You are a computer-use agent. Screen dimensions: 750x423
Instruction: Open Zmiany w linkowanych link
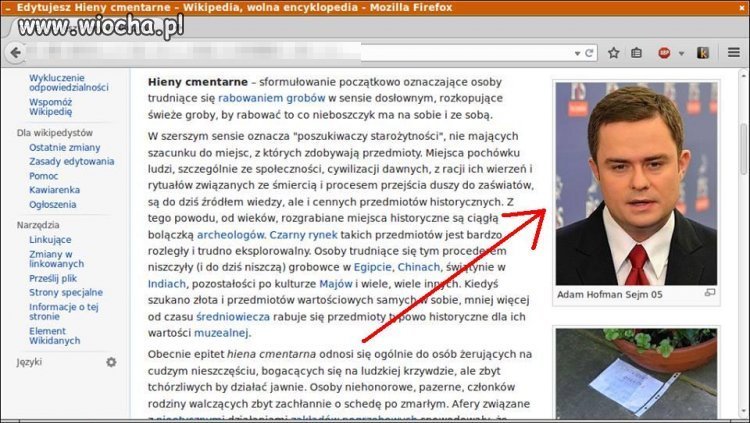tap(56, 259)
